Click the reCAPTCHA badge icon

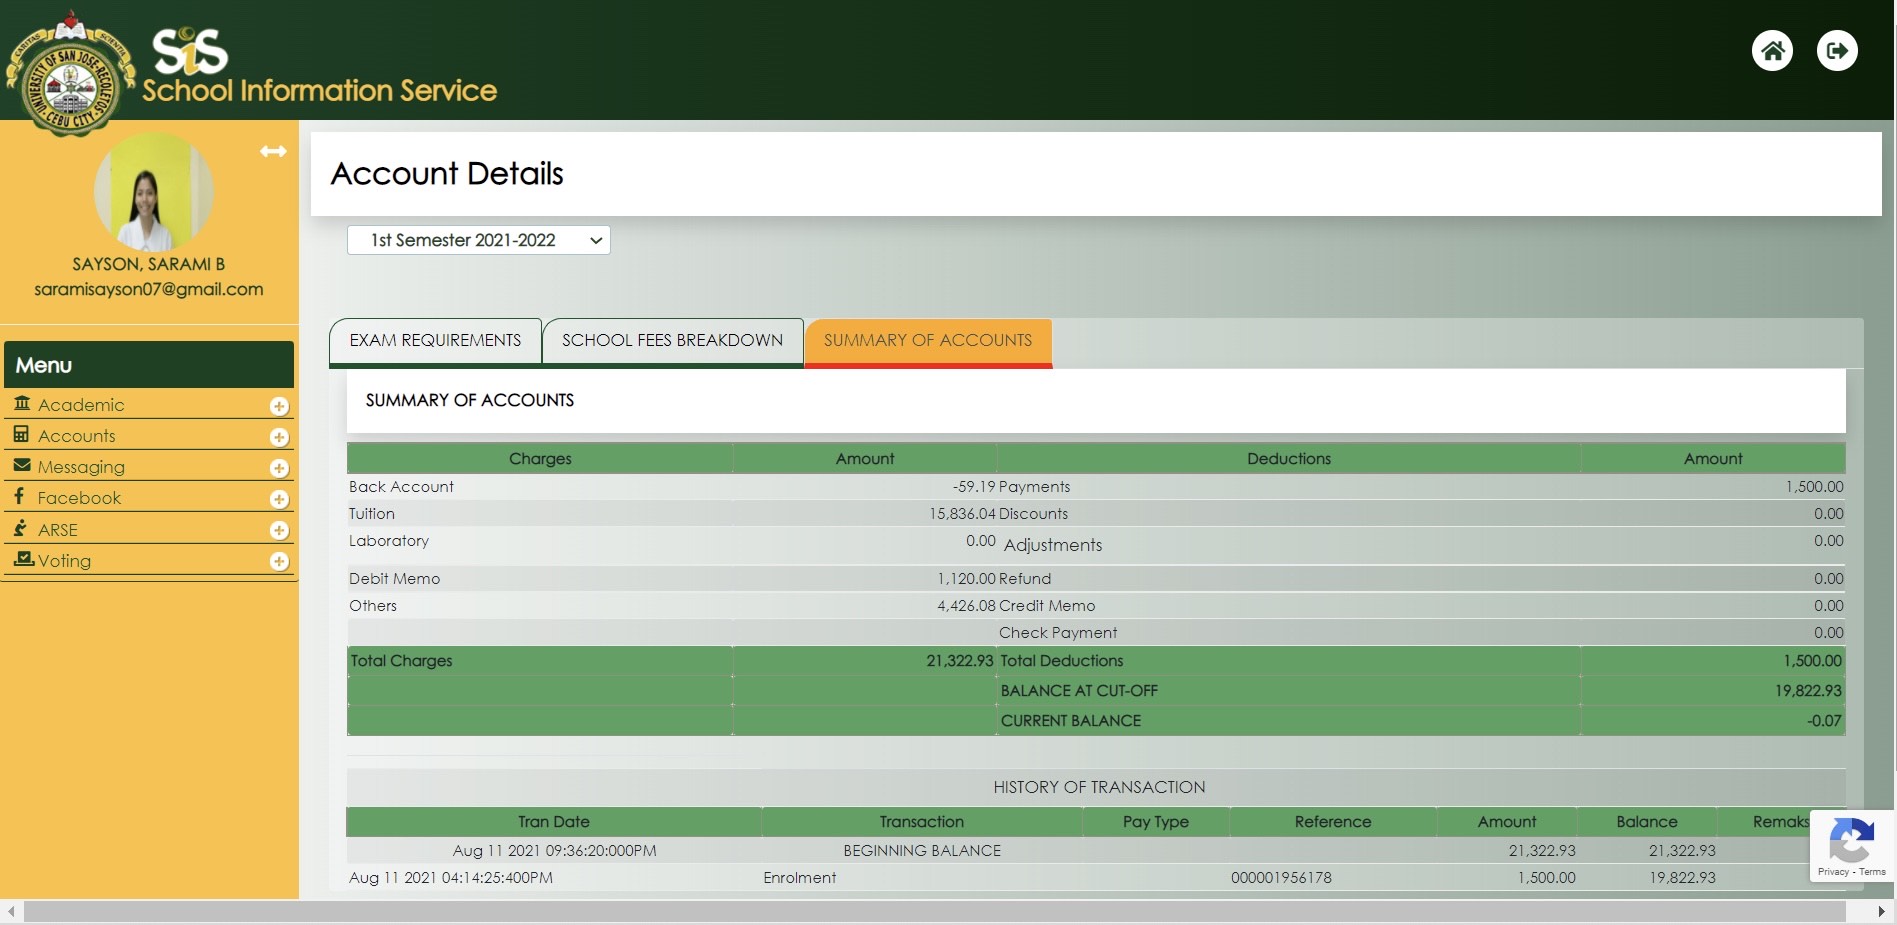[1851, 840]
